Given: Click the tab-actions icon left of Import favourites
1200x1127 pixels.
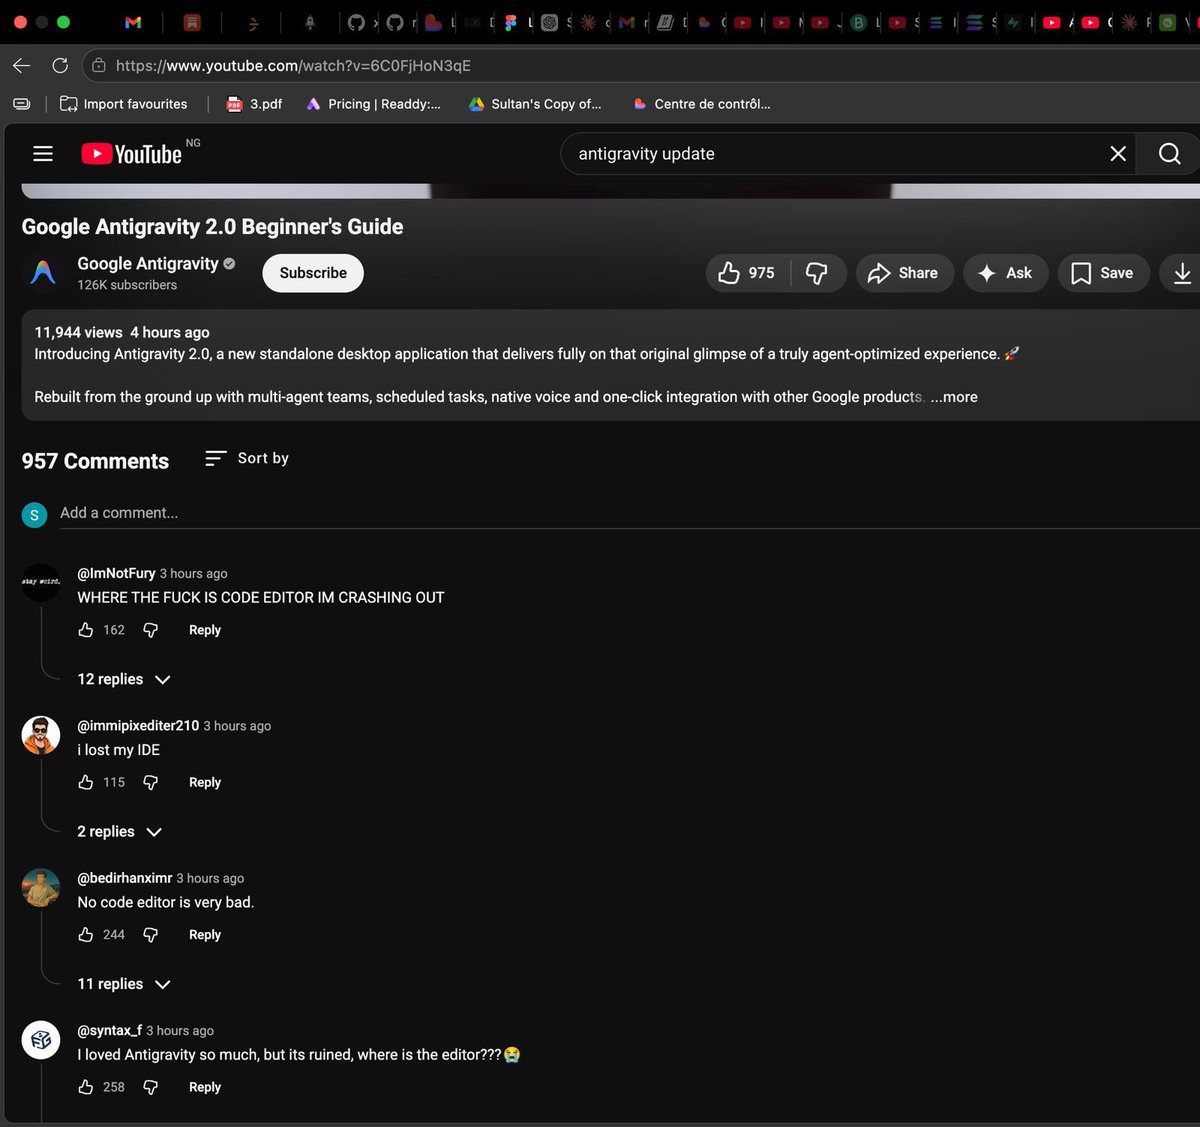Looking at the screenshot, I should [22, 104].
